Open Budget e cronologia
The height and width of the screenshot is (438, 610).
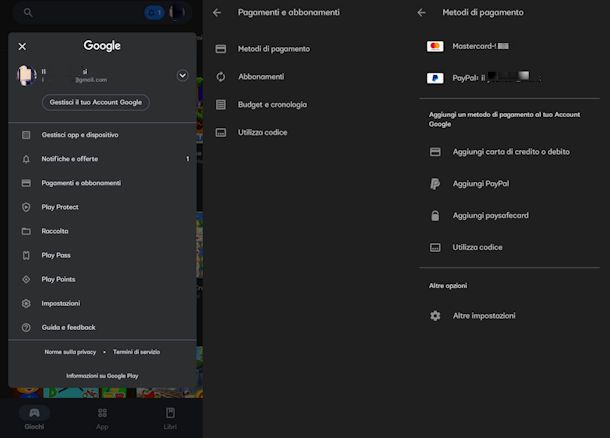tap(272, 105)
